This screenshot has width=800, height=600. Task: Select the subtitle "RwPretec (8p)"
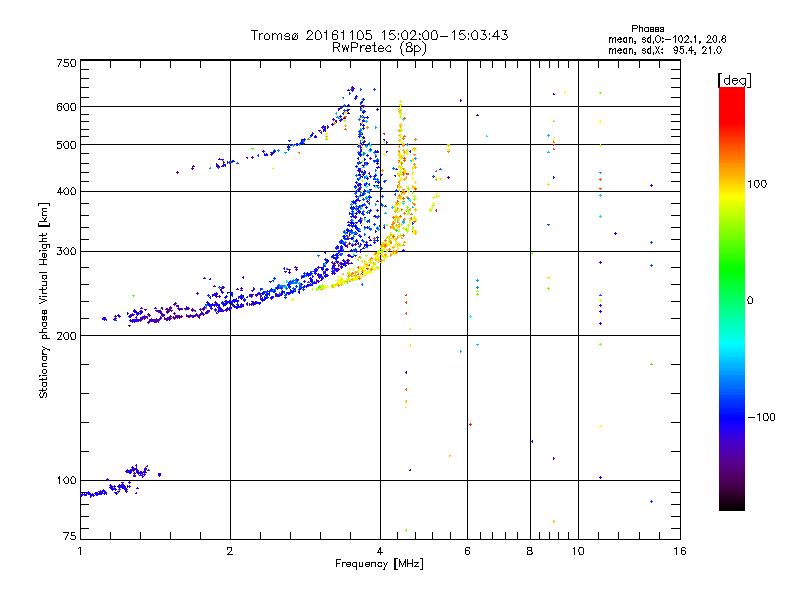click(379, 48)
